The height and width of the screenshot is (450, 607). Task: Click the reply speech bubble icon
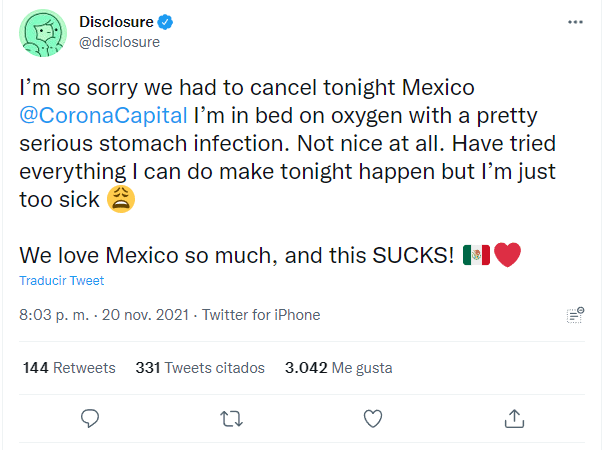click(x=89, y=417)
